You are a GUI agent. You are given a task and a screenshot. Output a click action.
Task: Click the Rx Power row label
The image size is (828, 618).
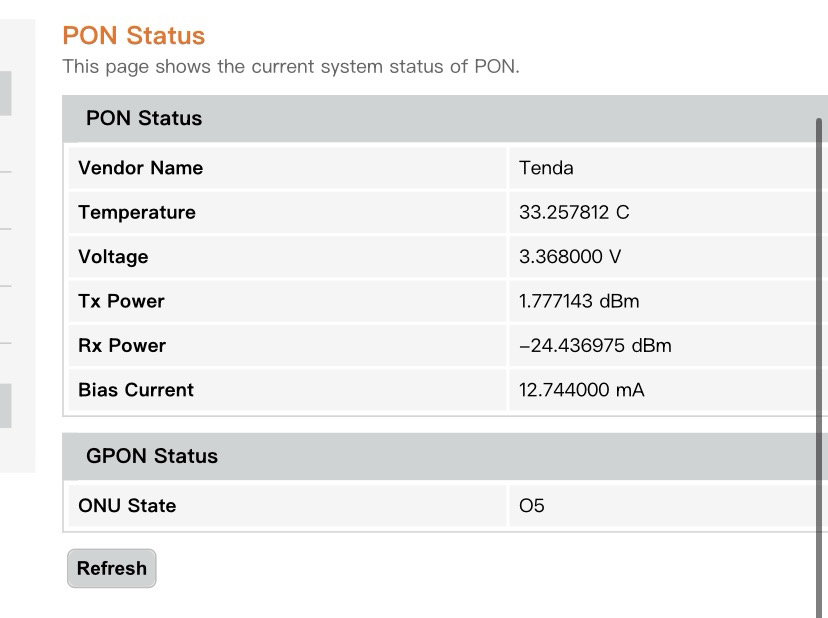[122, 345]
